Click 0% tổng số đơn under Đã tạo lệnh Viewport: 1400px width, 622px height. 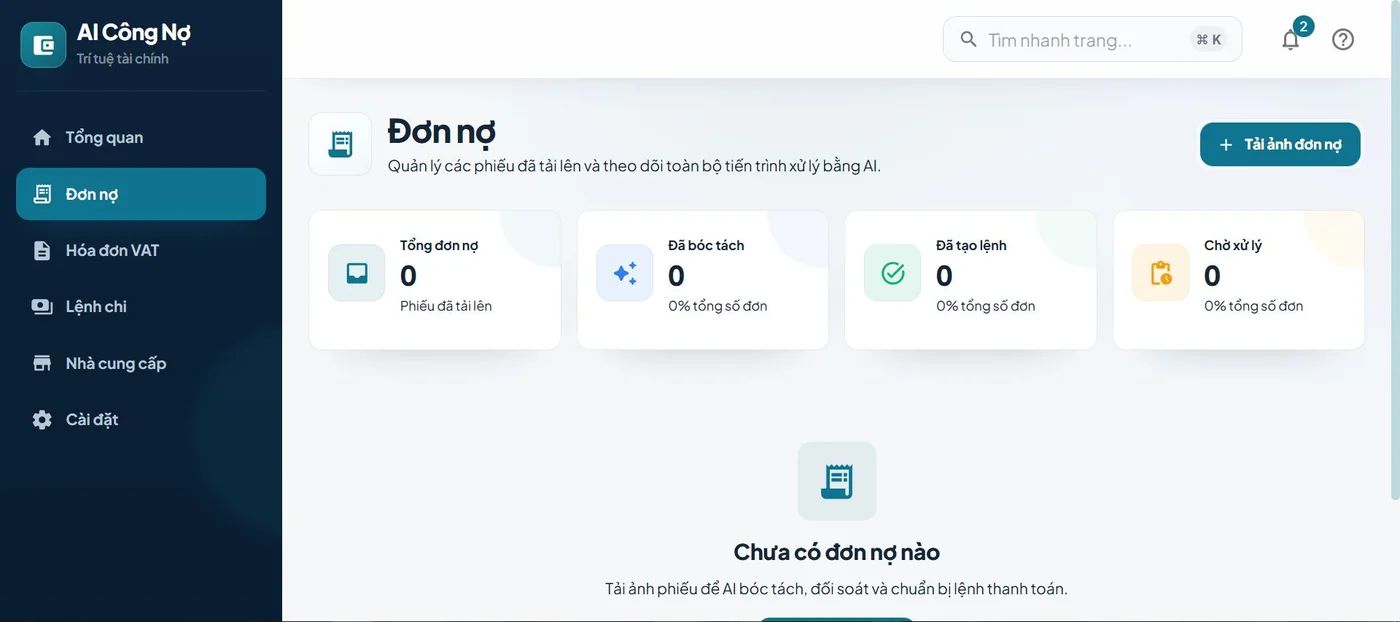tap(986, 306)
